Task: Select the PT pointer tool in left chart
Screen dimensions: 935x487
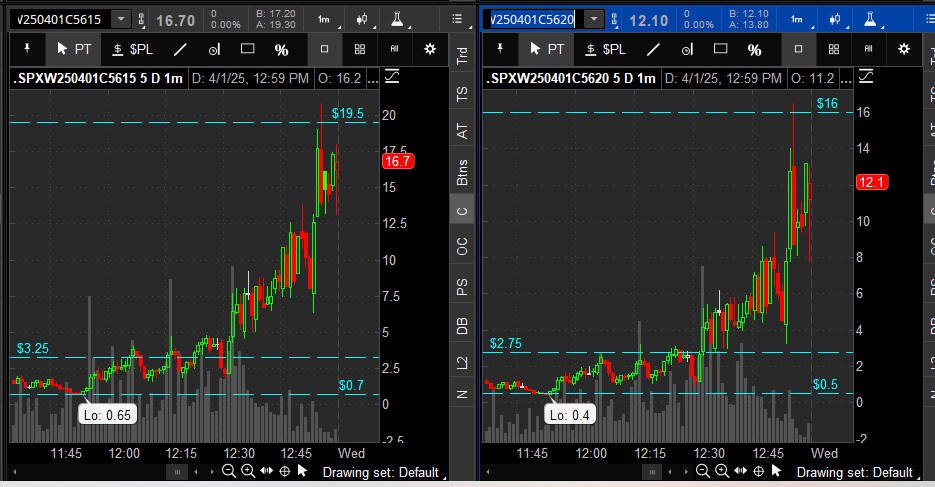Action: click(73, 49)
